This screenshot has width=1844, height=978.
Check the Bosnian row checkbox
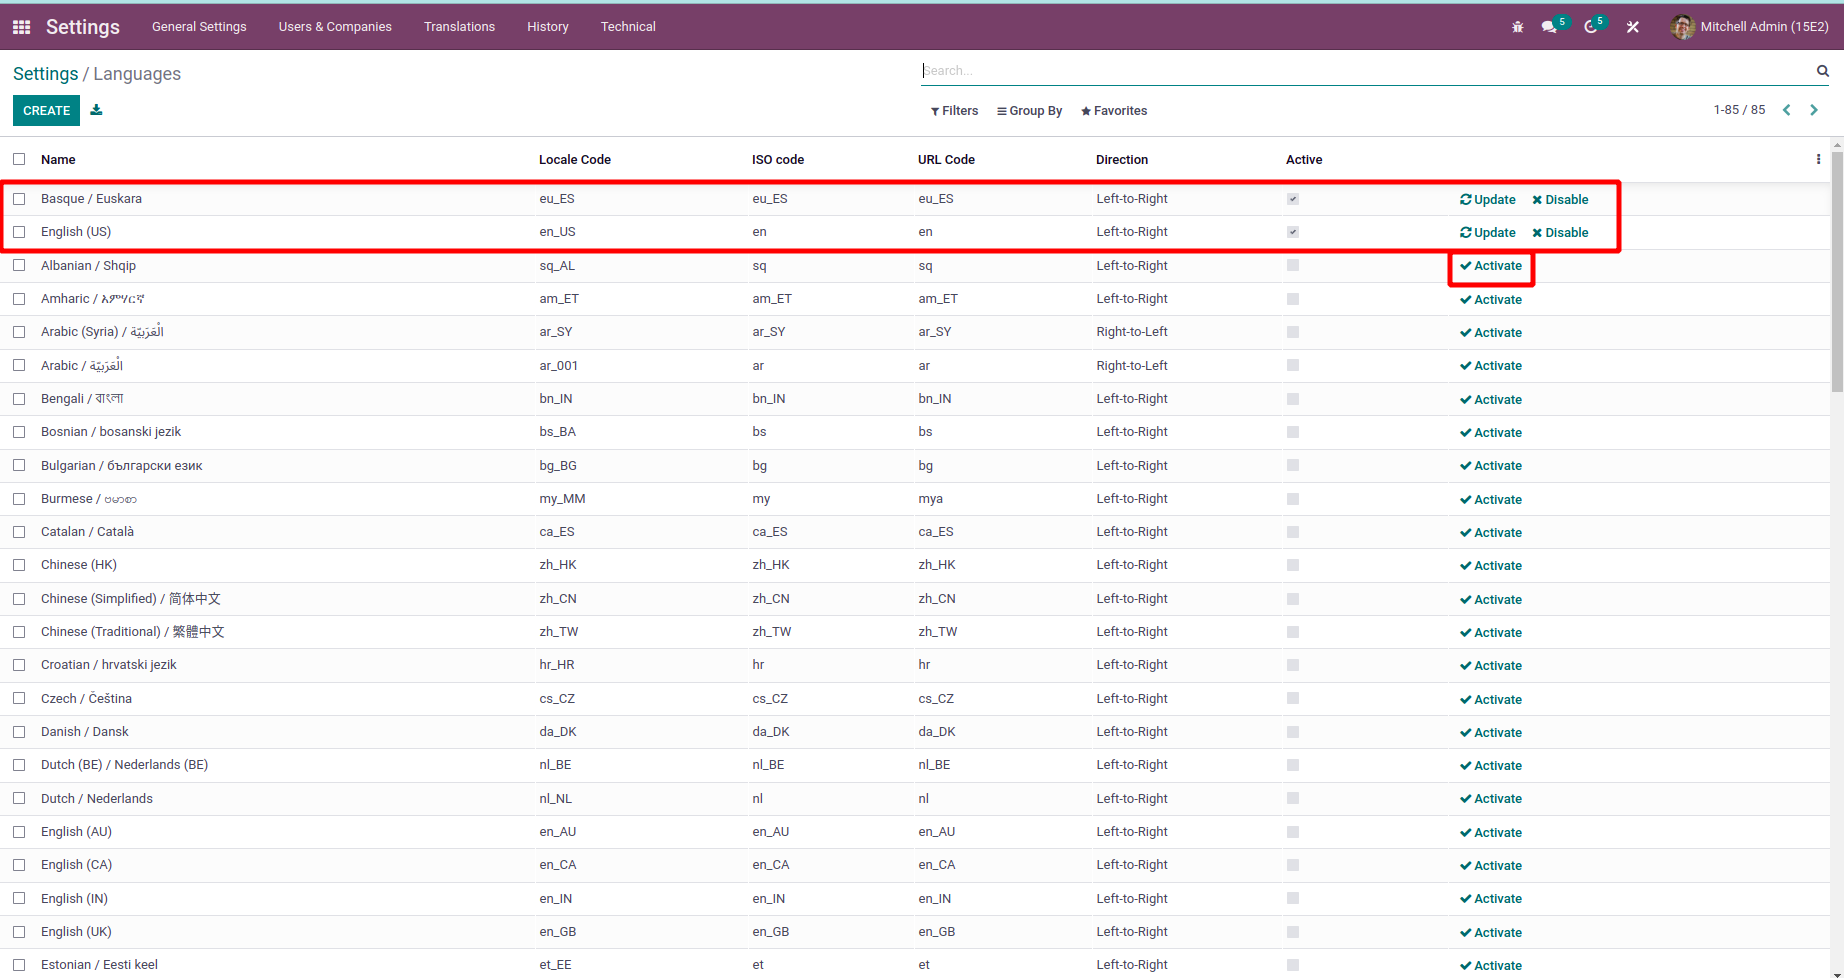[19, 432]
